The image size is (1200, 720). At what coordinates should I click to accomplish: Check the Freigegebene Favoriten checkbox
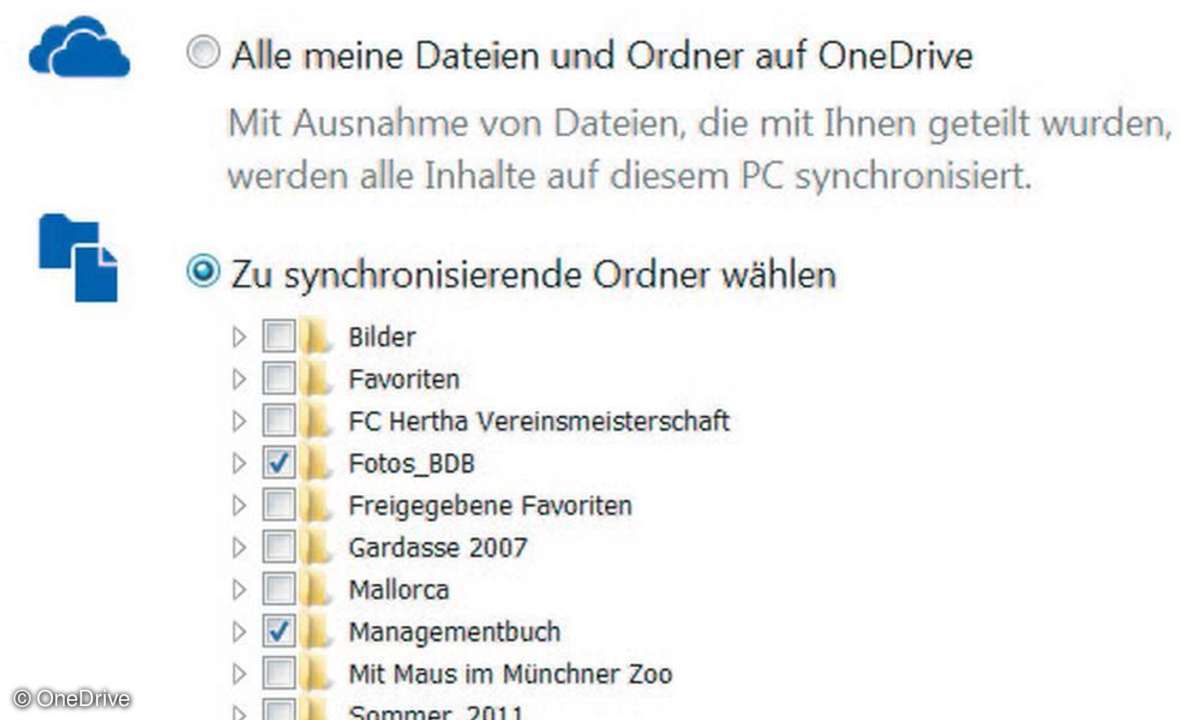click(279, 505)
